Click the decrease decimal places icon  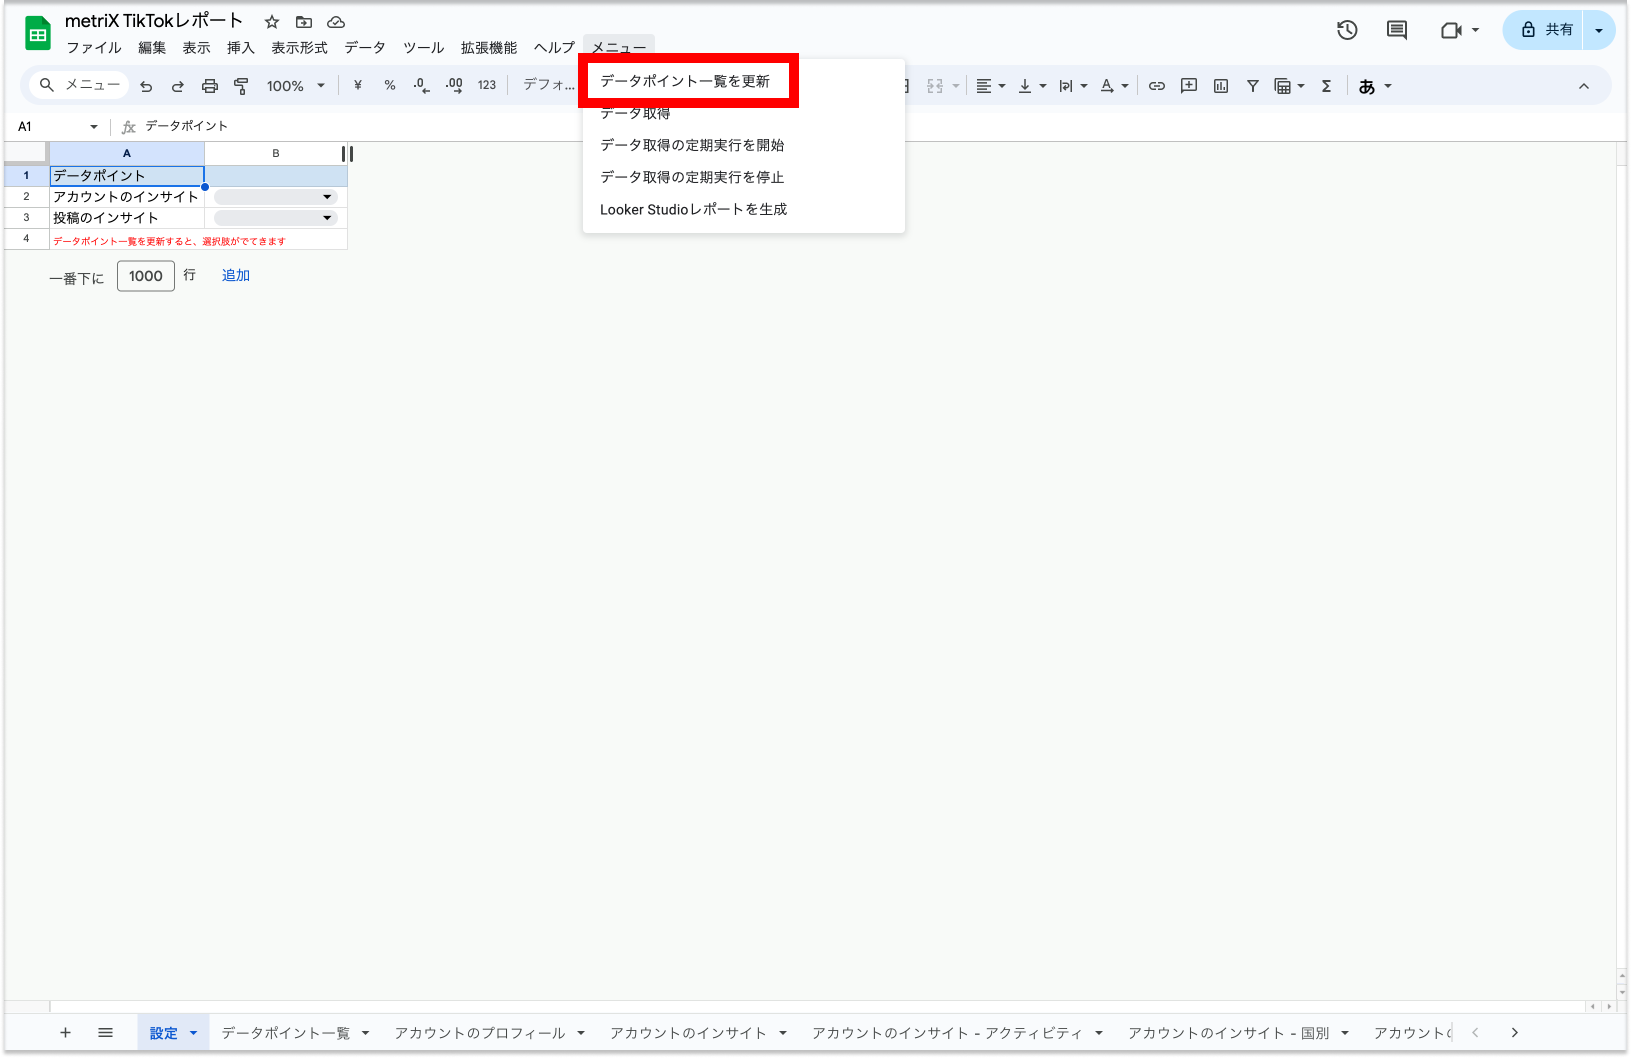422,86
